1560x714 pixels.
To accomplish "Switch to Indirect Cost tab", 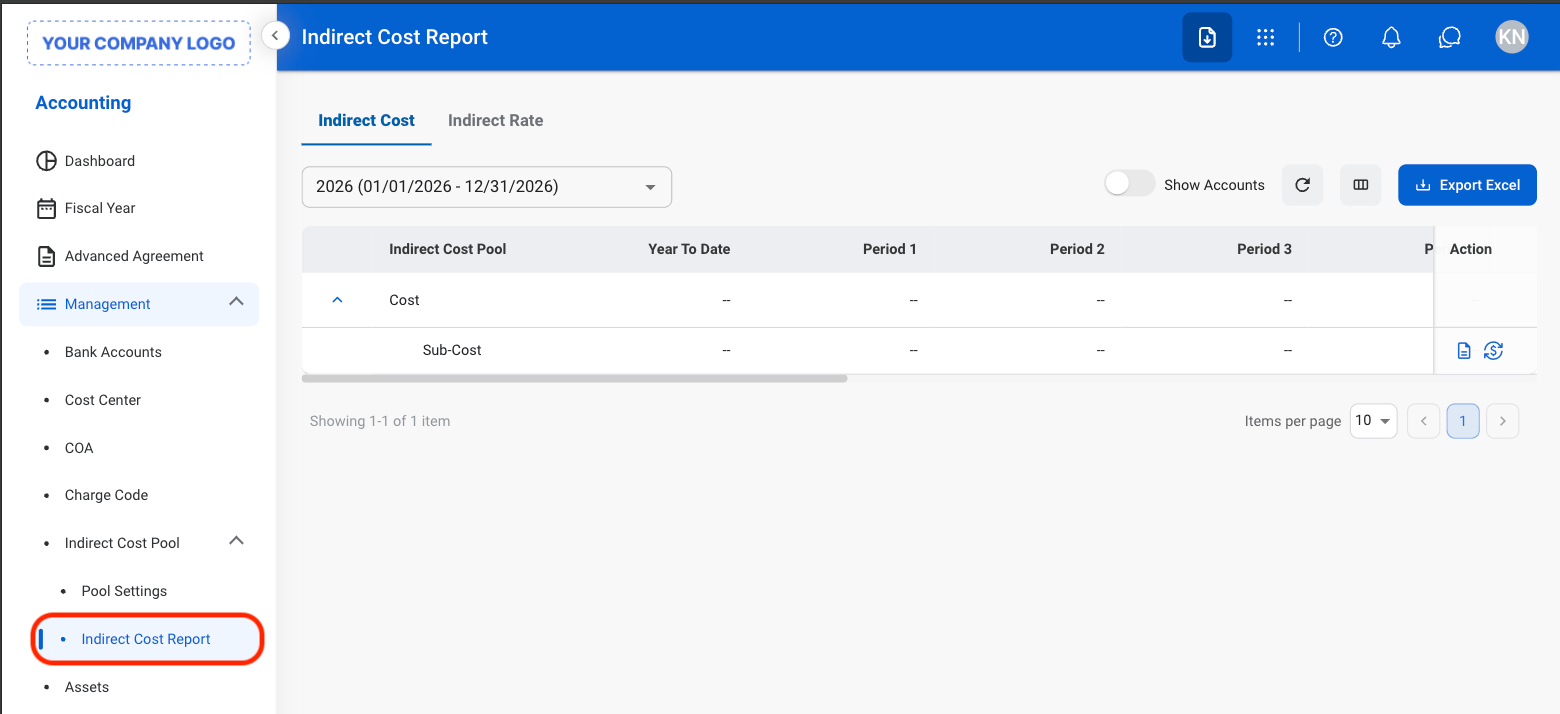I will (366, 120).
